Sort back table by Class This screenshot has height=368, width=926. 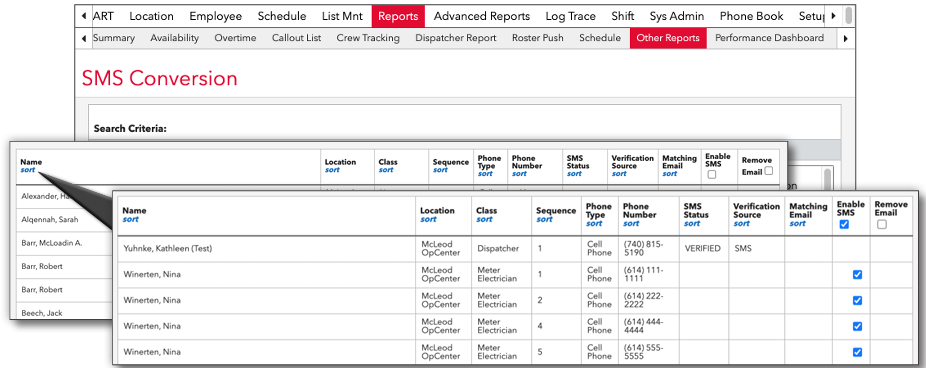click(386, 170)
